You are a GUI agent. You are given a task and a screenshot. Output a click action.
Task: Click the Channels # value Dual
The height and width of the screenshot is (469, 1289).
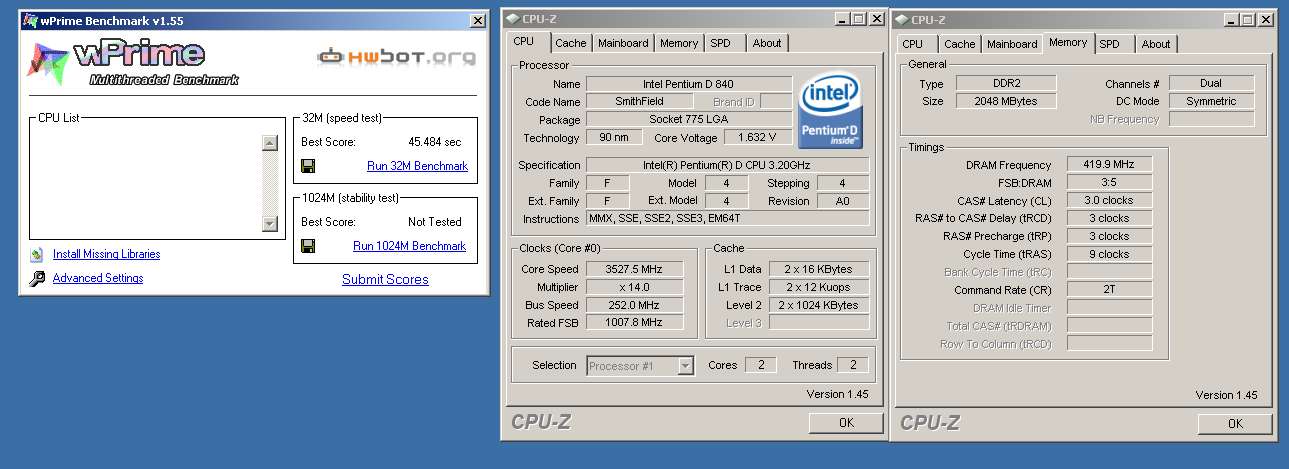pyautogui.click(x=1211, y=84)
